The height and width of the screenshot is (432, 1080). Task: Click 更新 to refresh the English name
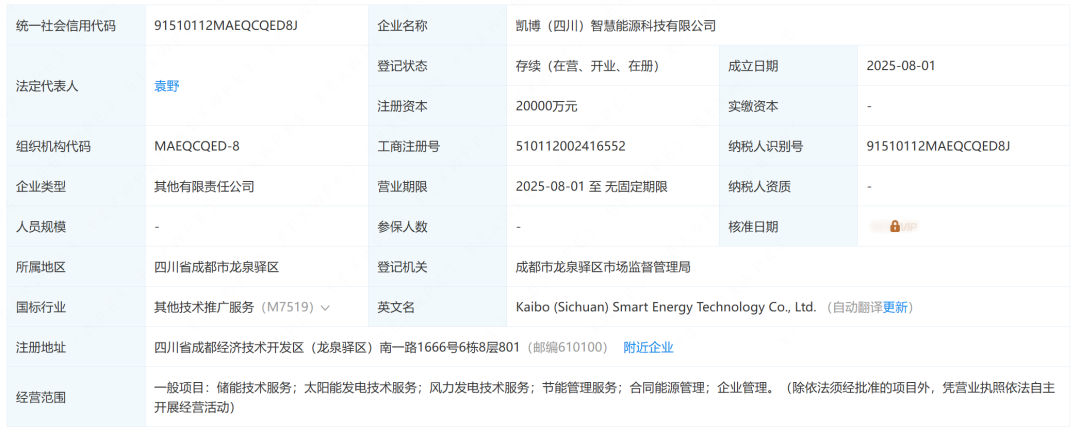pyautogui.click(x=895, y=307)
